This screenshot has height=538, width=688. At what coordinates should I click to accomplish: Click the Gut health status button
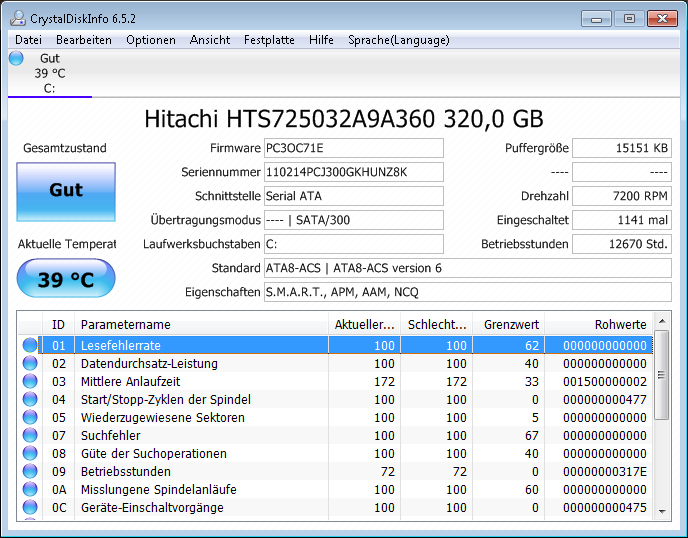click(x=66, y=192)
